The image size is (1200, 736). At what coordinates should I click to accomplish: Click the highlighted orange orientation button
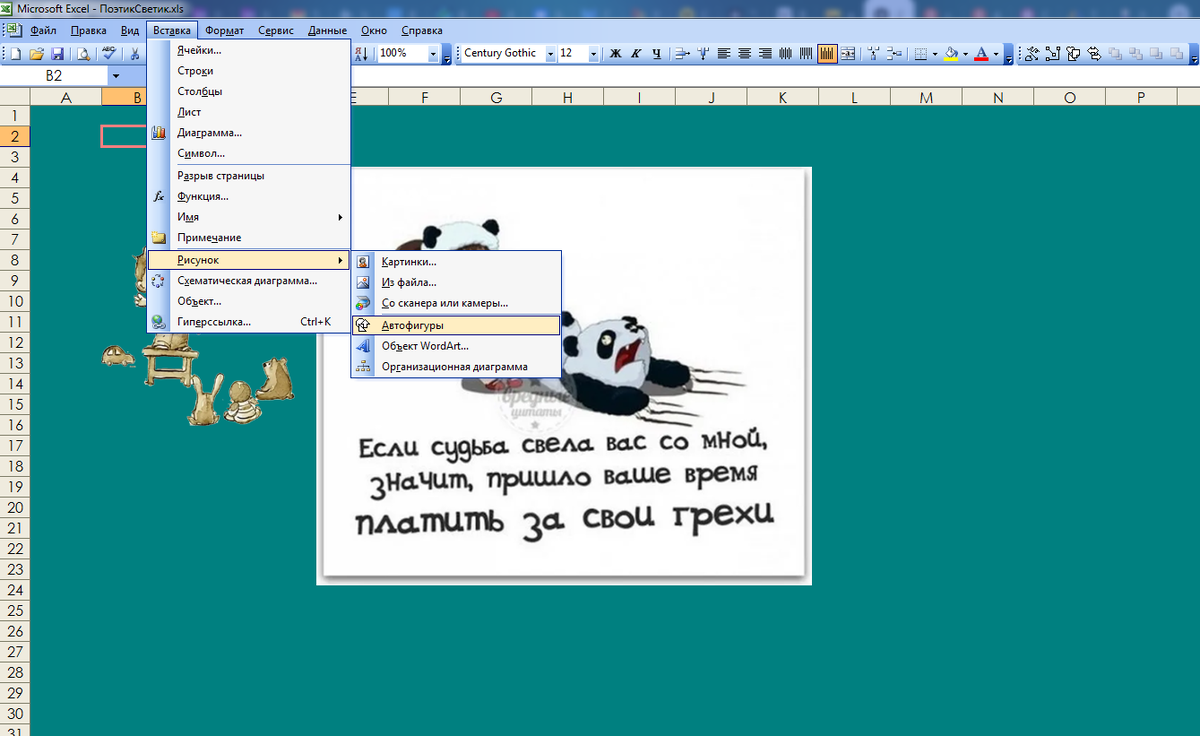[827, 53]
